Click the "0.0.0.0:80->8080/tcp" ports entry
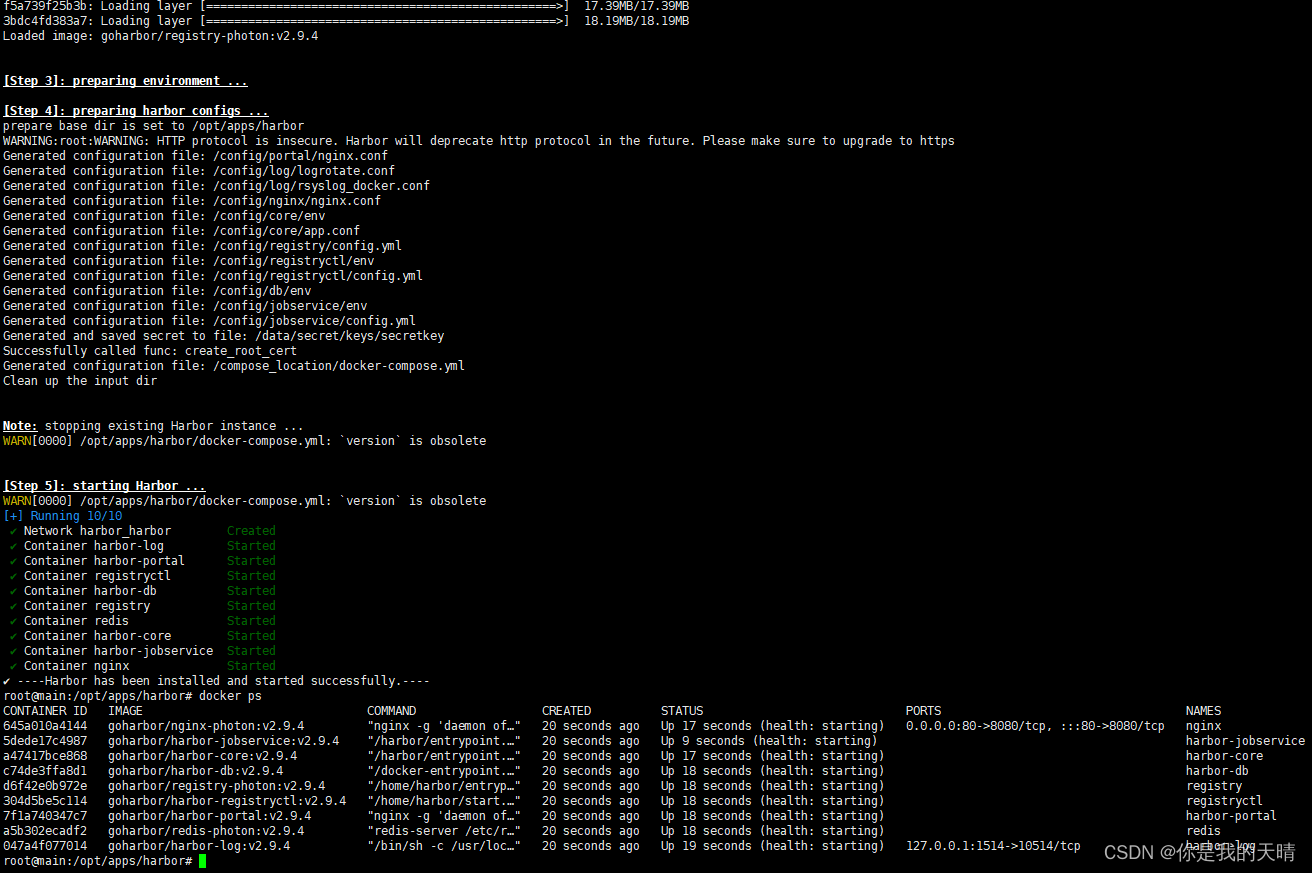This screenshot has width=1312, height=873. pyautogui.click(x=979, y=726)
